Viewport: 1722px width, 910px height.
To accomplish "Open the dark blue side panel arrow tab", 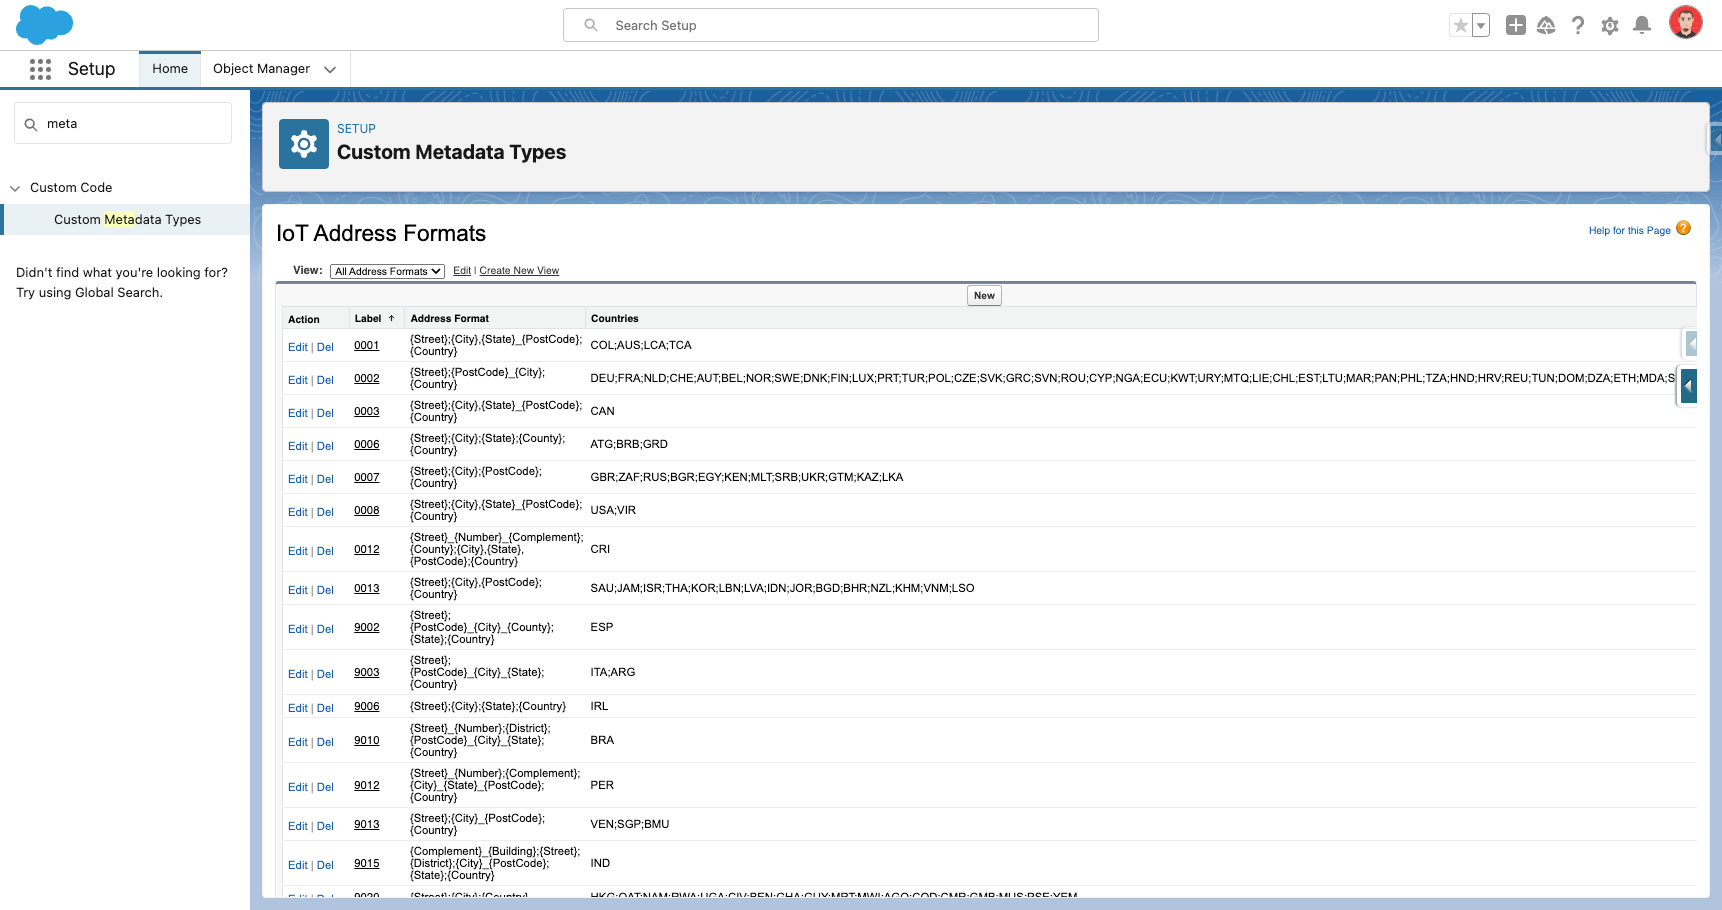I will click(1689, 385).
